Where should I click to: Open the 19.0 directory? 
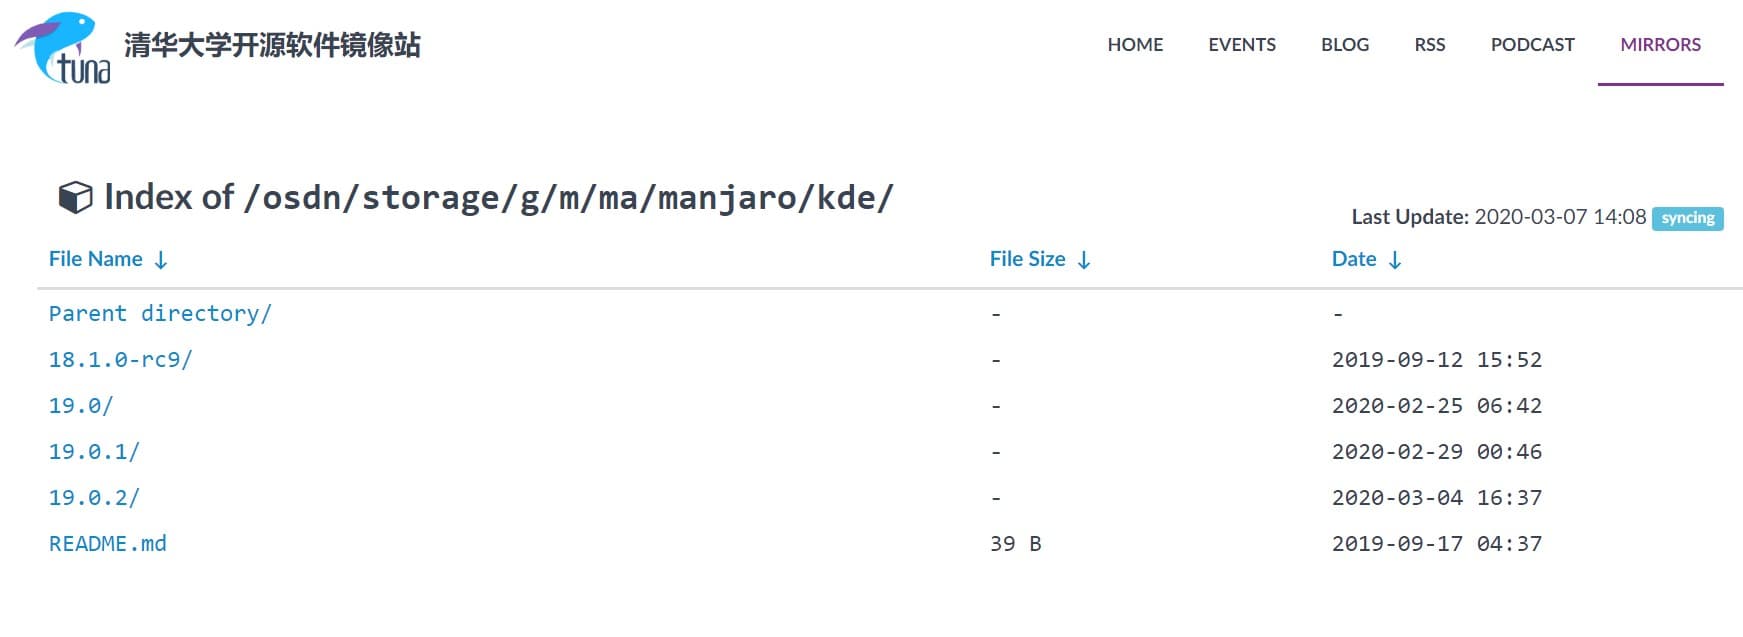click(x=81, y=406)
